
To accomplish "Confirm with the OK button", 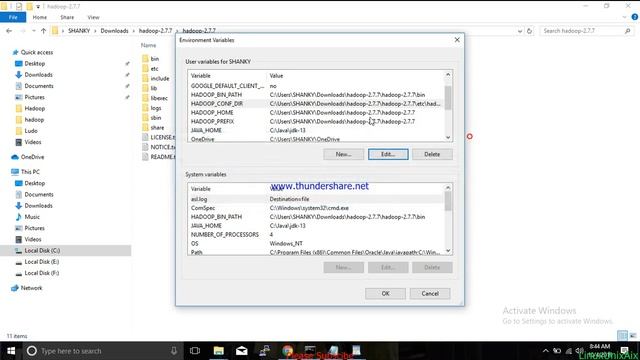I will [385, 293].
